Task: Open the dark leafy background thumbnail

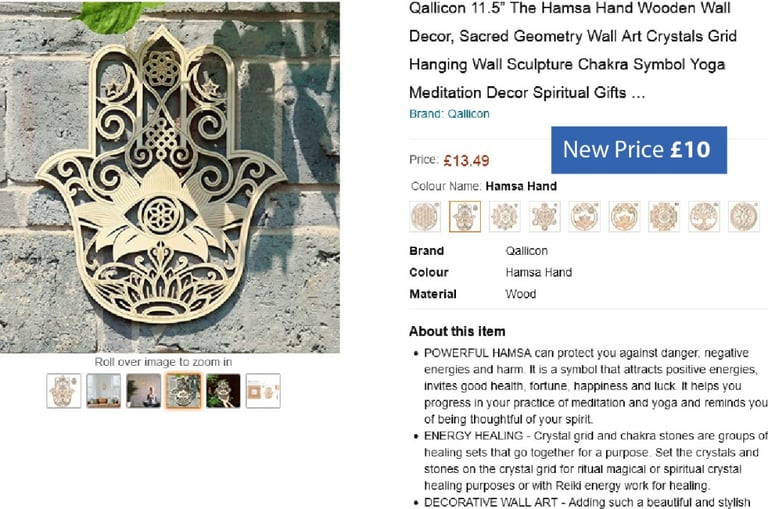Action: (223, 390)
